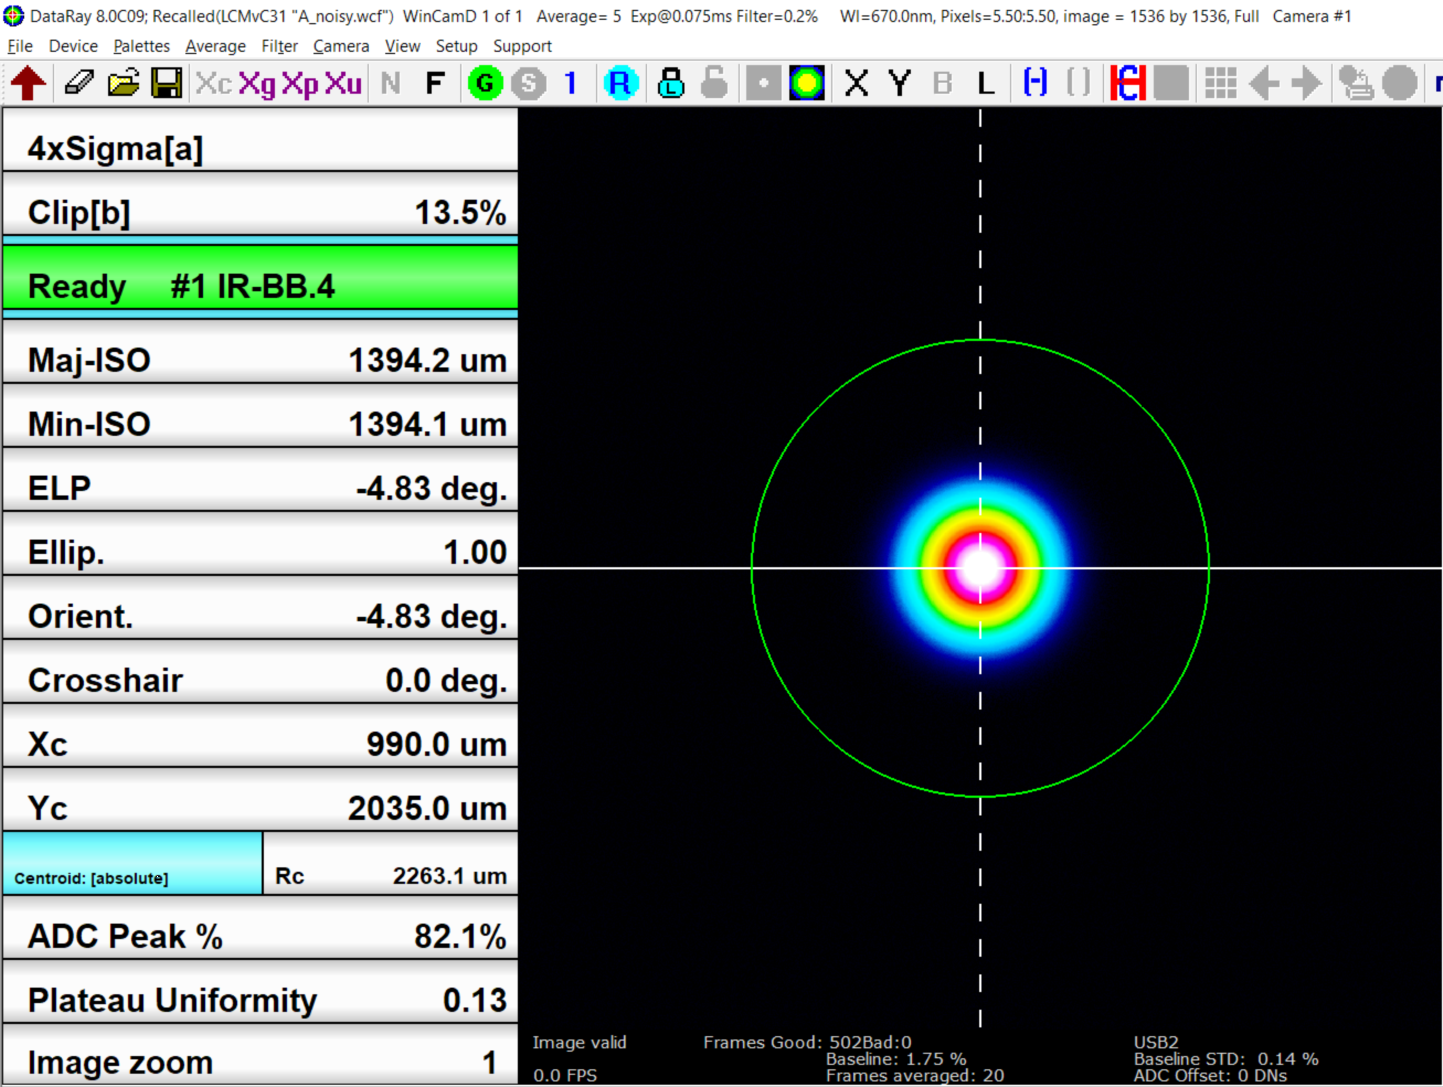Open the Filter menu
1443x1087 pixels.
pyautogui.click(x=279, y=46)
